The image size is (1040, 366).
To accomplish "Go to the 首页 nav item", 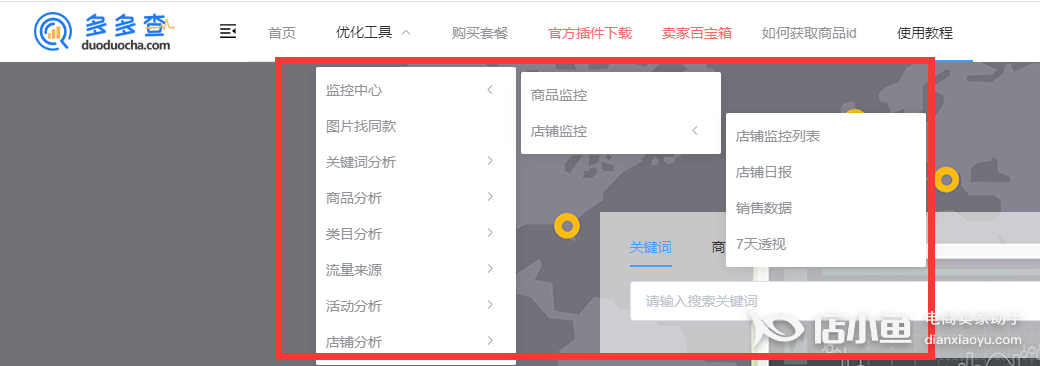I will pyautogui.click(x=282, y=32).
